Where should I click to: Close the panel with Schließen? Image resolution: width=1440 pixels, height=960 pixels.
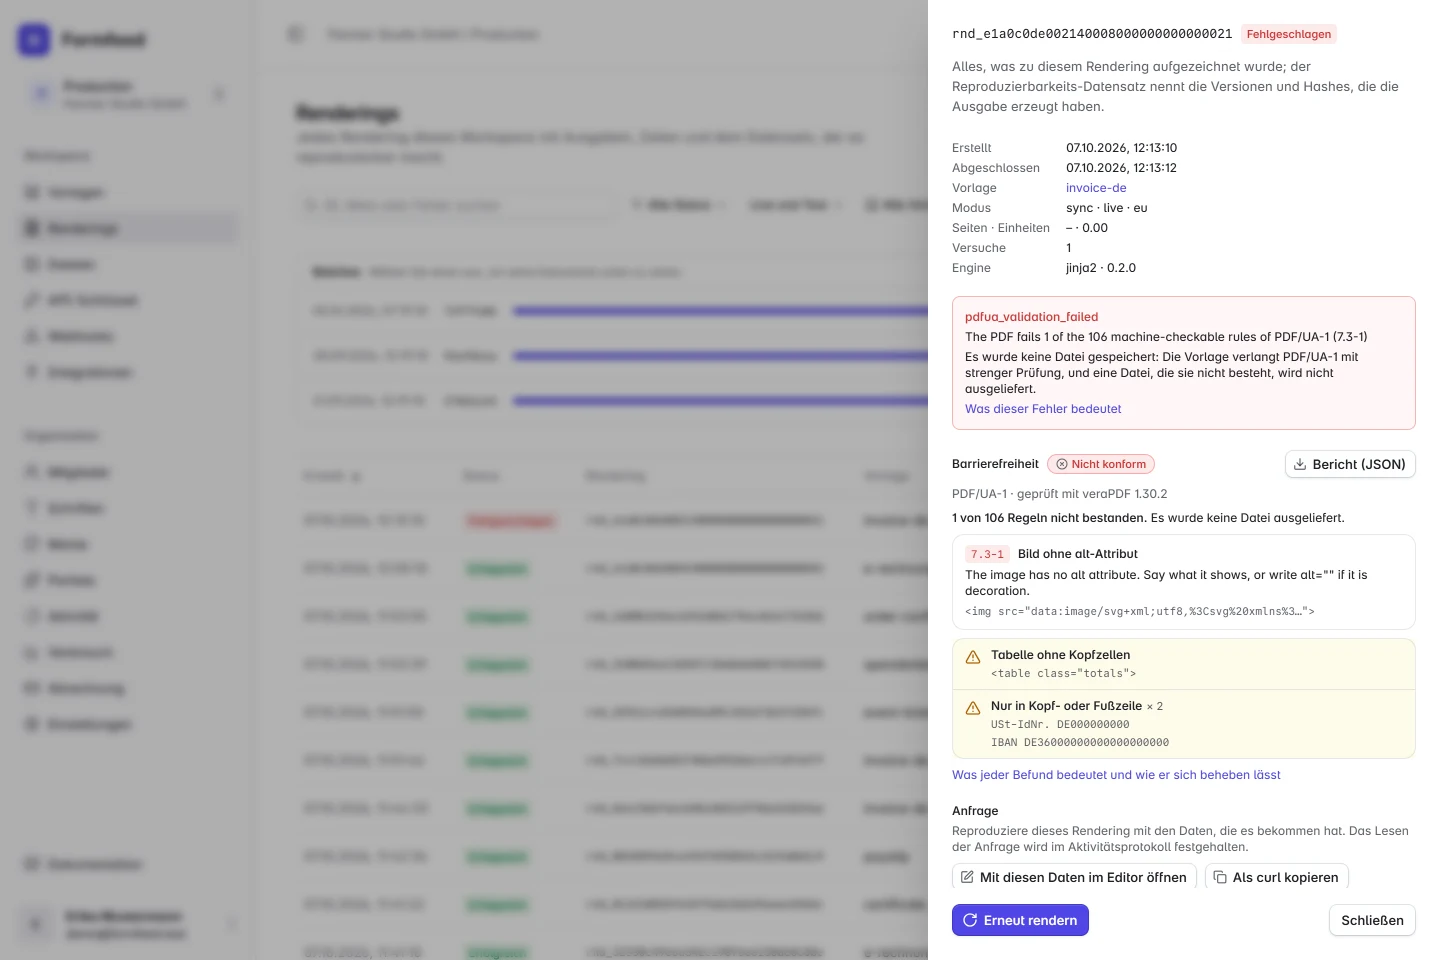[1372, 920]
